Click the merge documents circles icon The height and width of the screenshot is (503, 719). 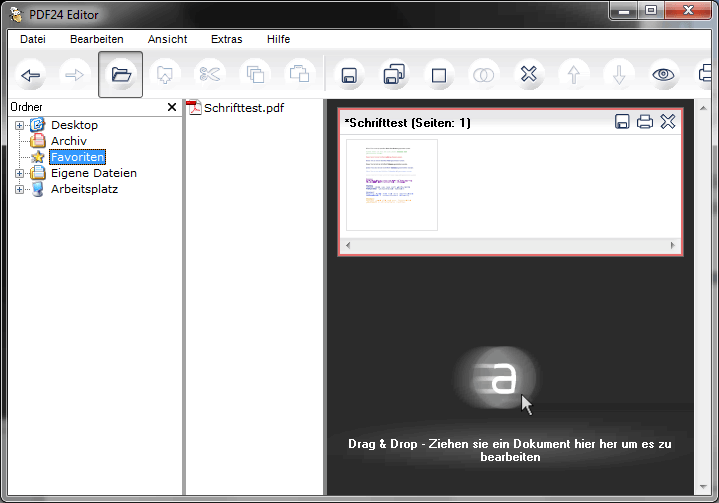click(x=483, y=75)
